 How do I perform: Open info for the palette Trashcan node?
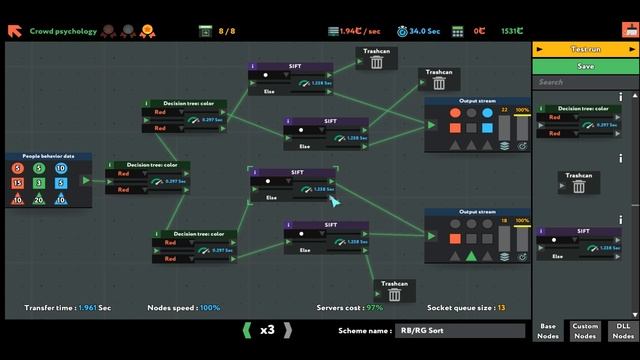coord(621,158)
